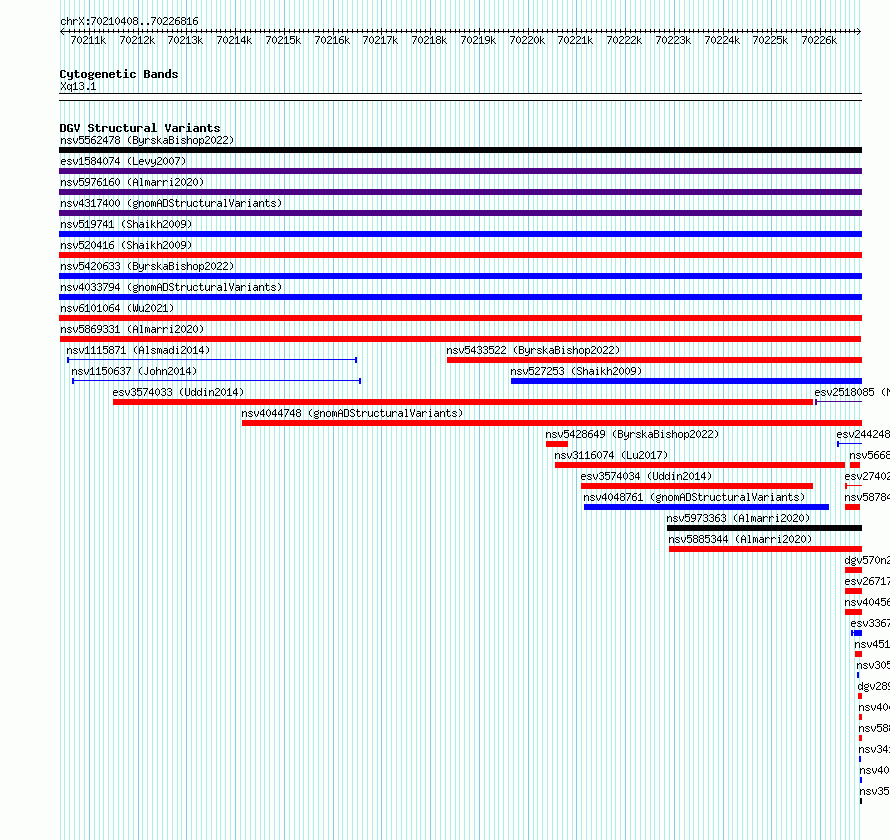Click the 70222k ruler tick label
890x840 pixels.
coord(624,40)
